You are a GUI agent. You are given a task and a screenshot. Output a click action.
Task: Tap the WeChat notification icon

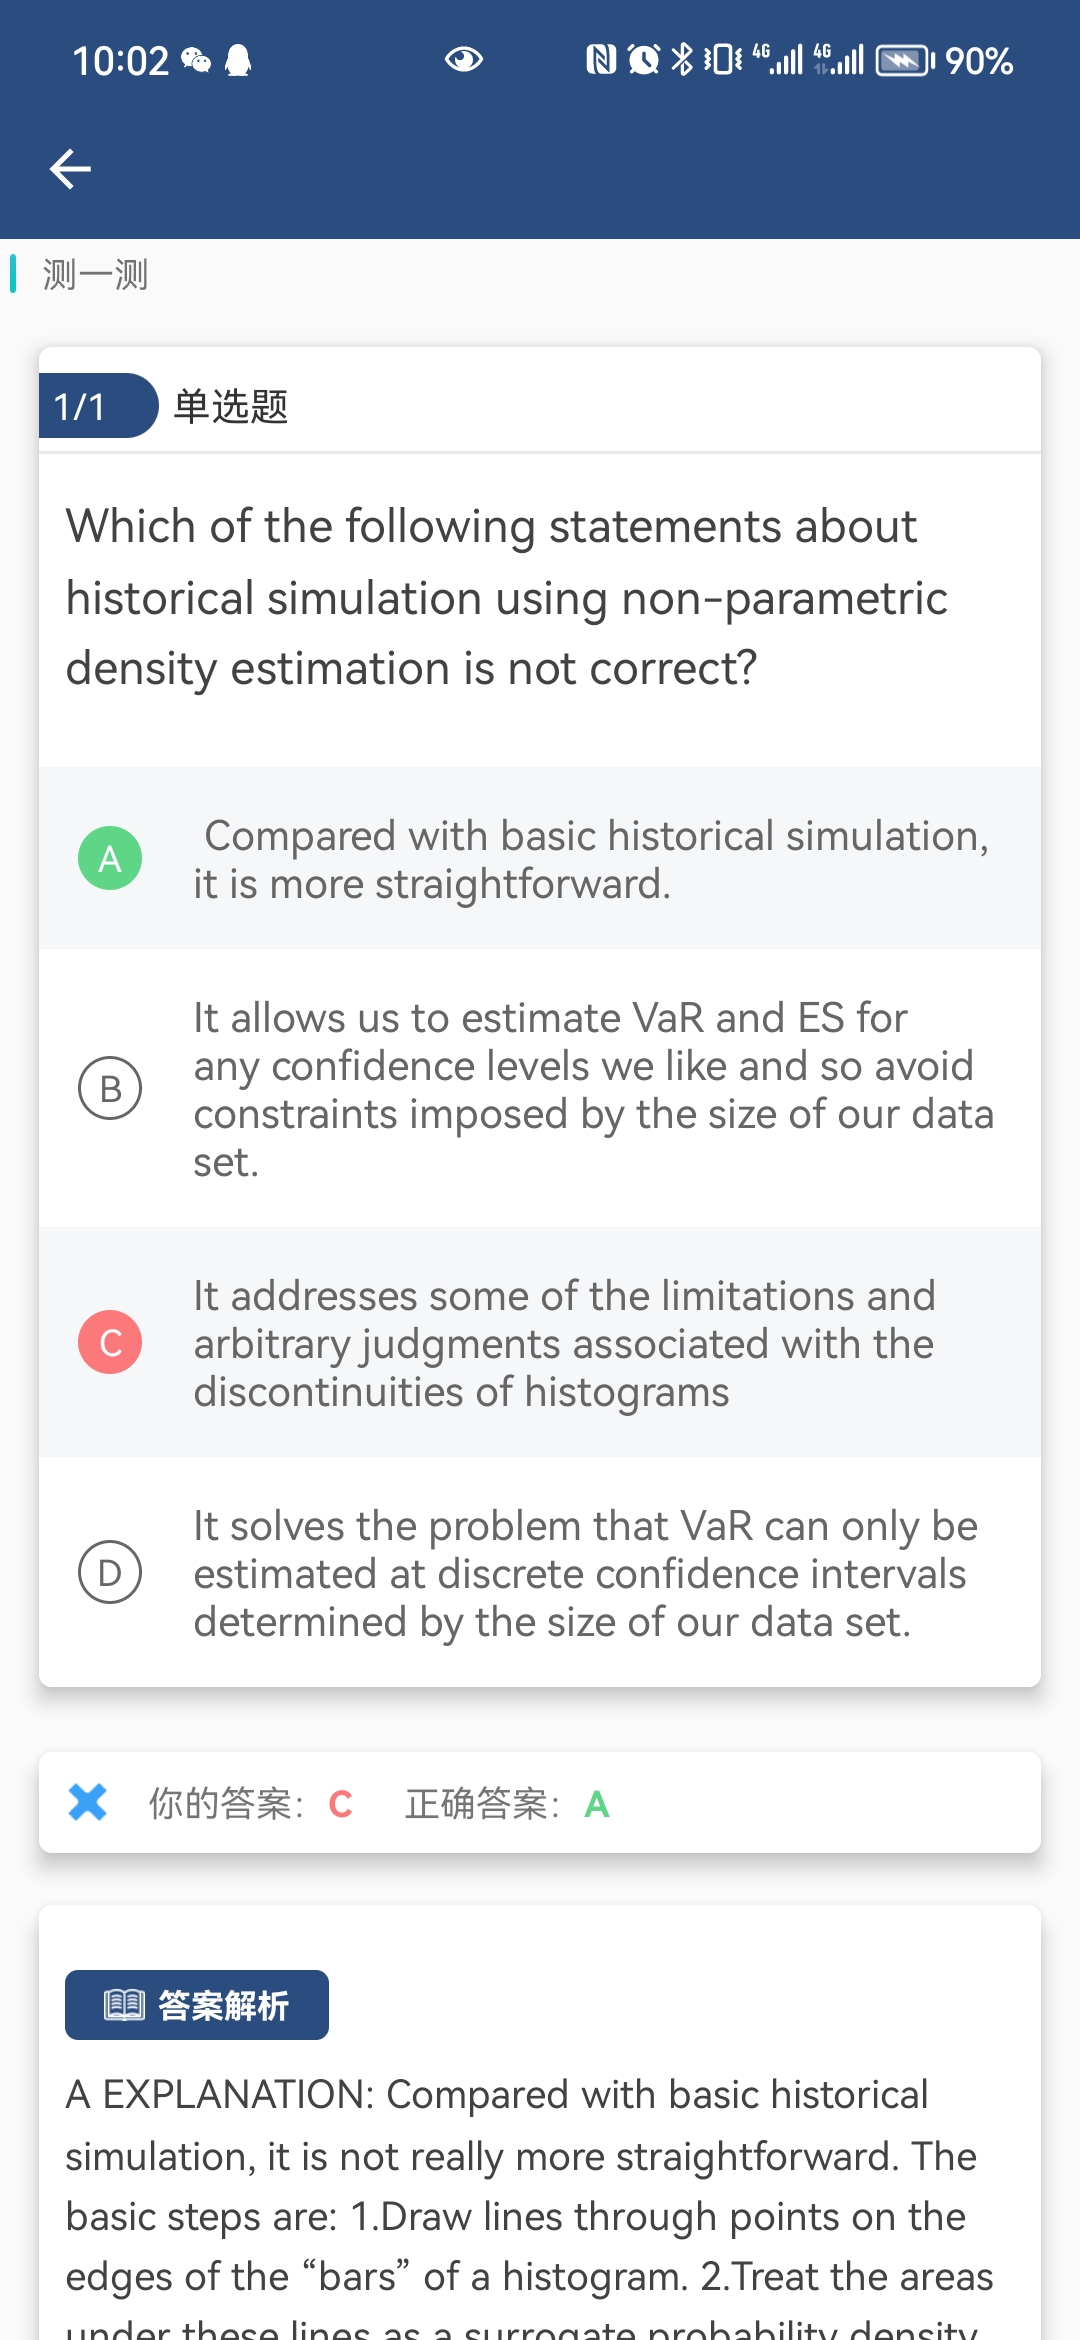[196, 61]
